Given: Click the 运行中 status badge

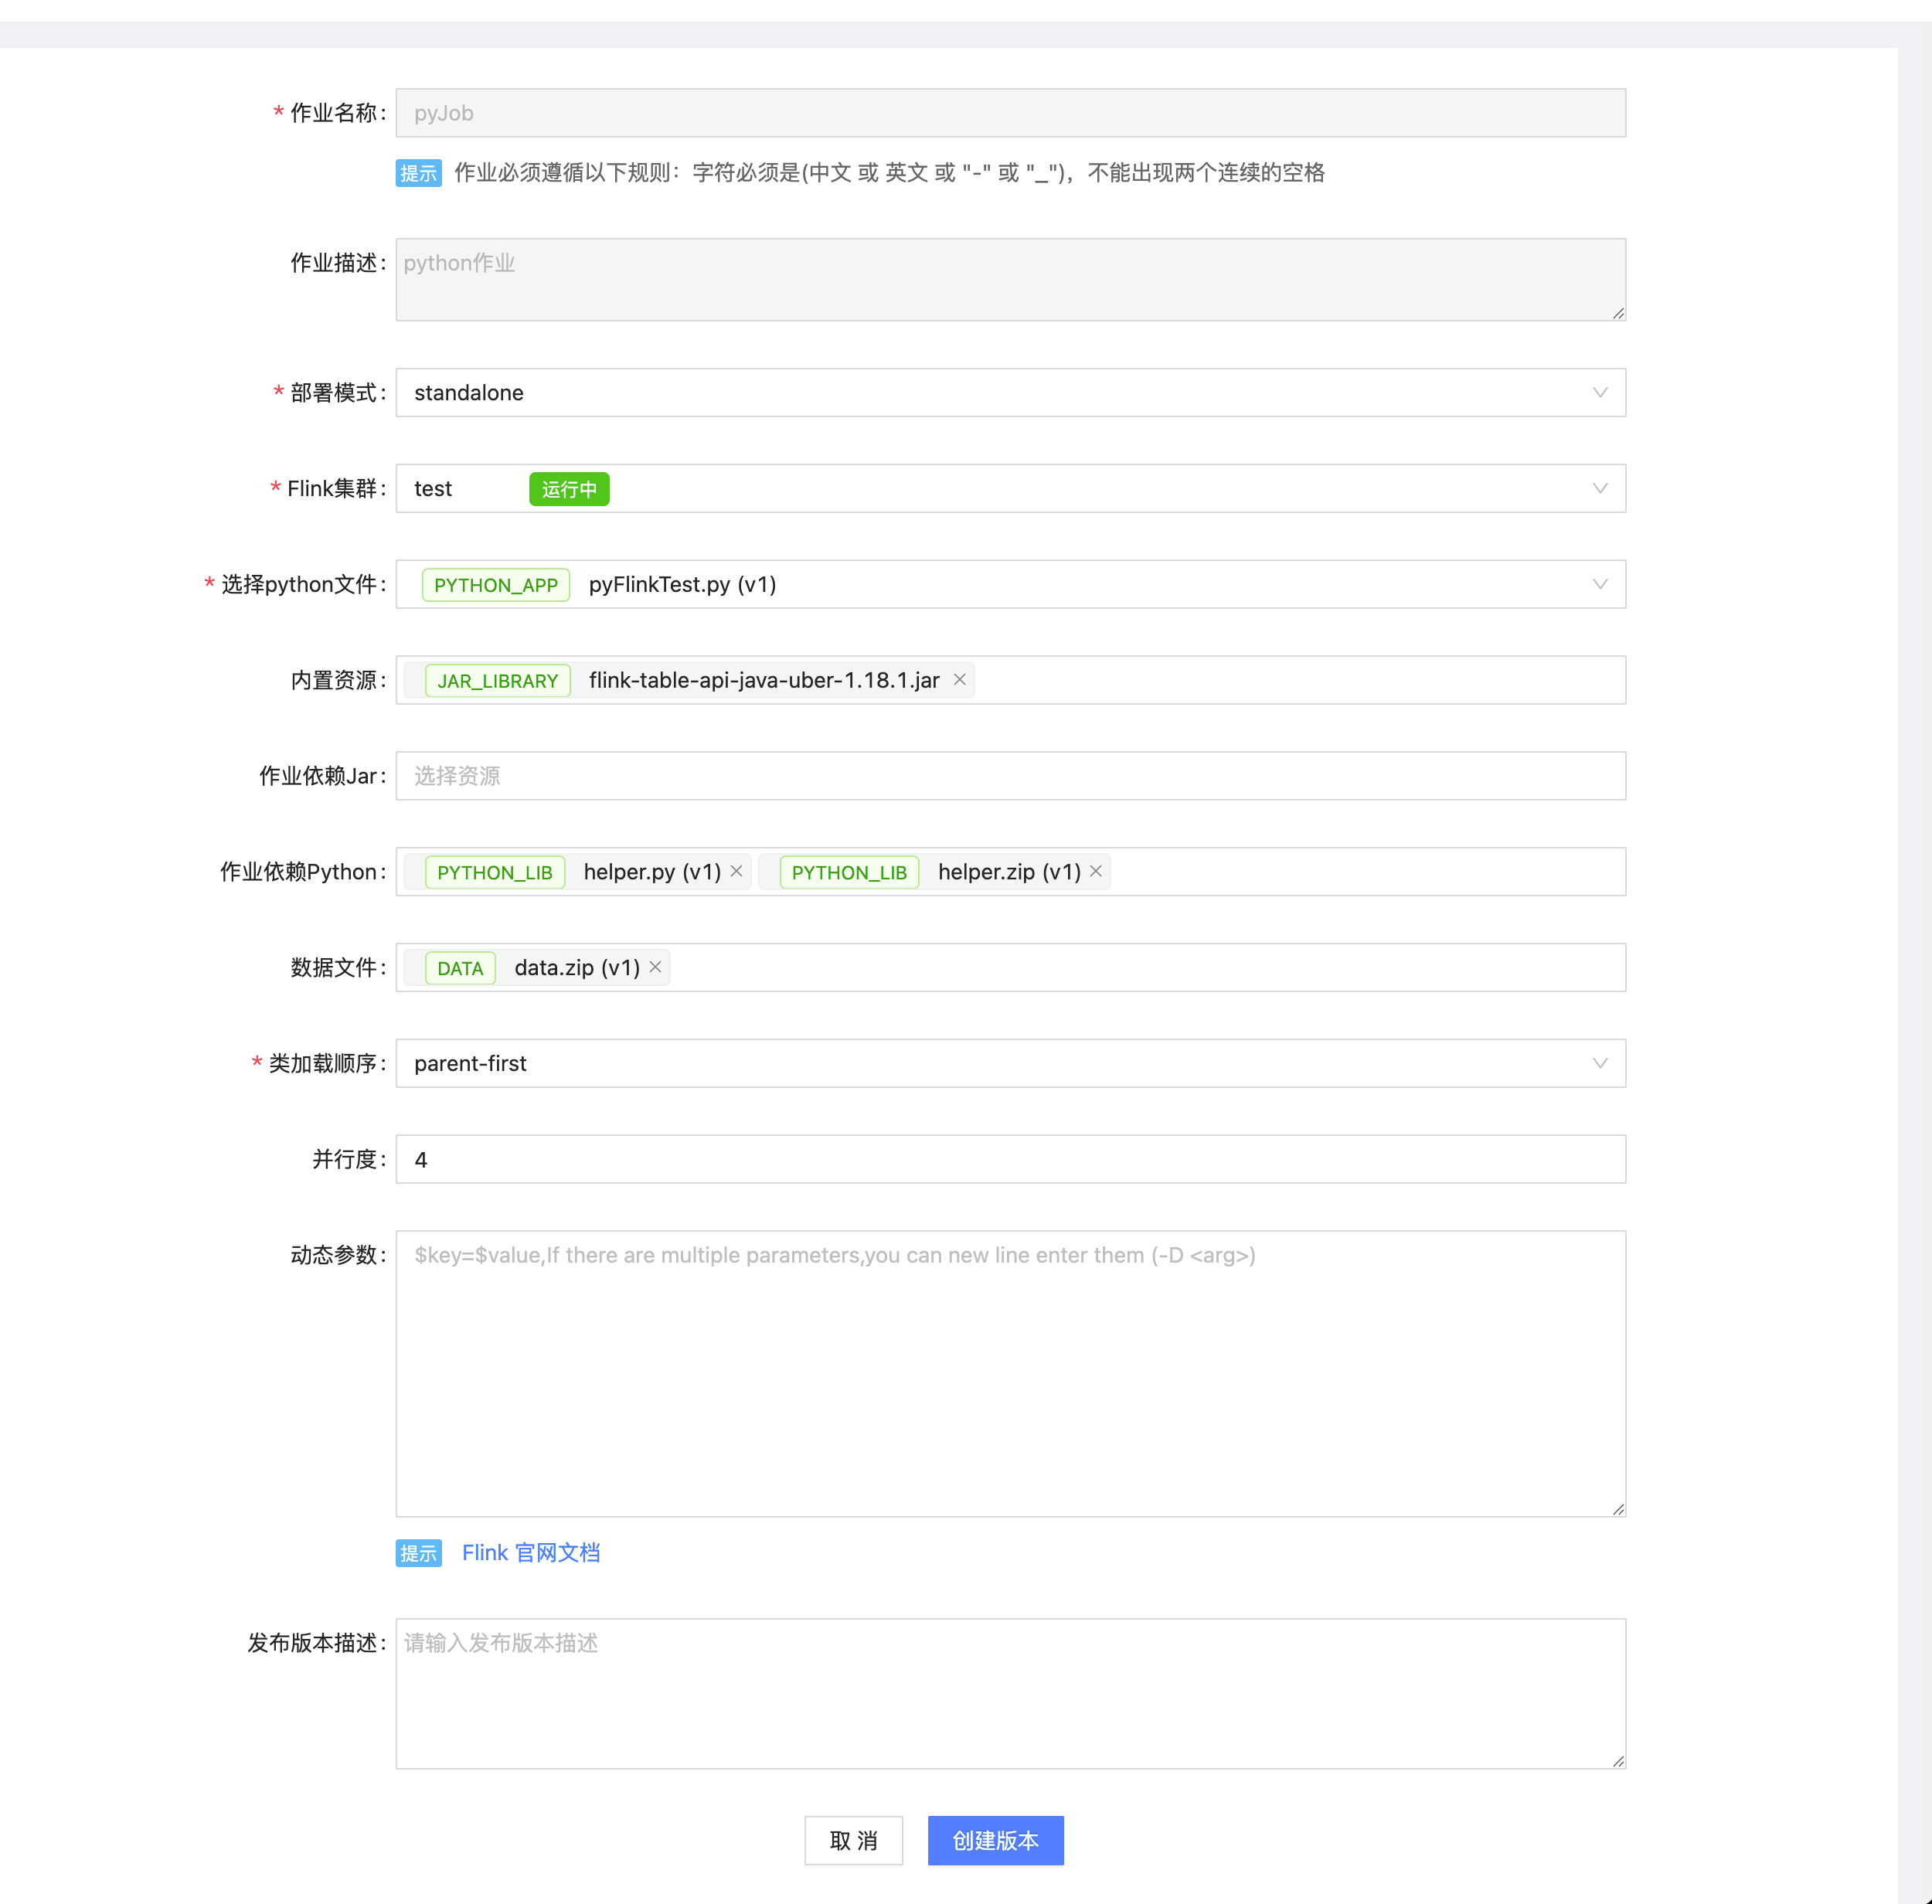Looking at the screenshot, I should pos(569,489).
